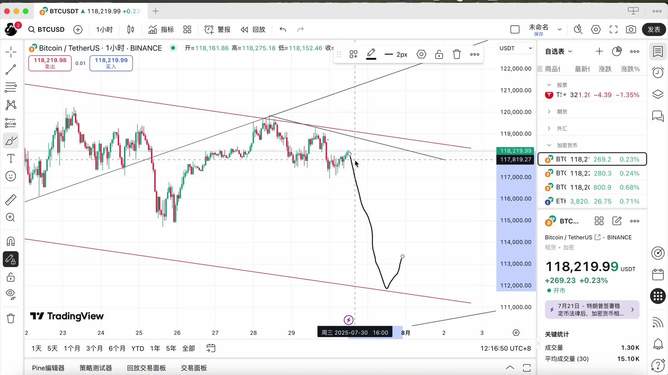The height and width of the screenshot is (375, 668).
Task: Select the YTD date range button
Action: tap(138, 349)
